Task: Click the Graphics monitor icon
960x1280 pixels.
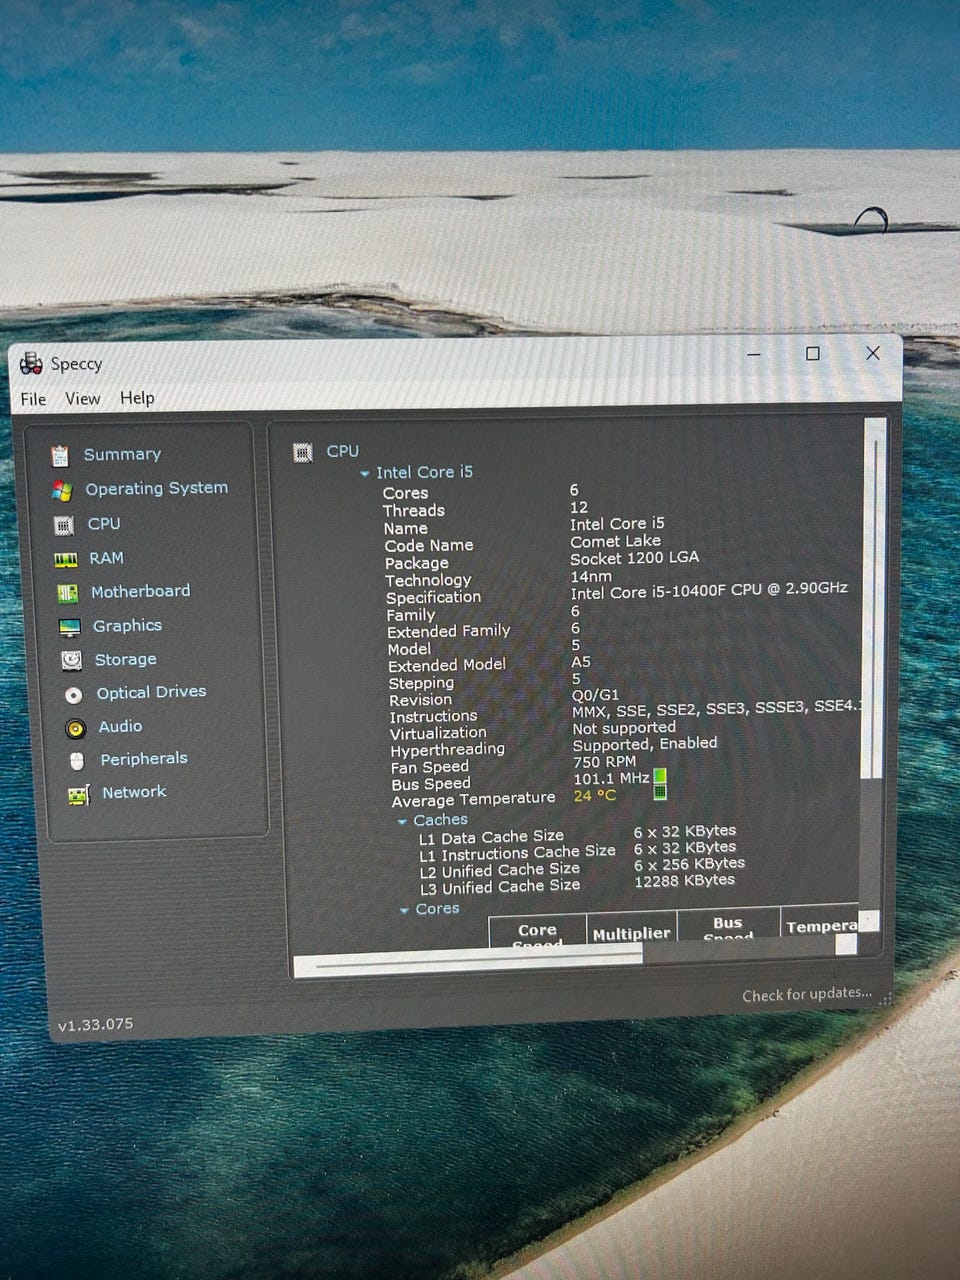Action: pos(69,627)
